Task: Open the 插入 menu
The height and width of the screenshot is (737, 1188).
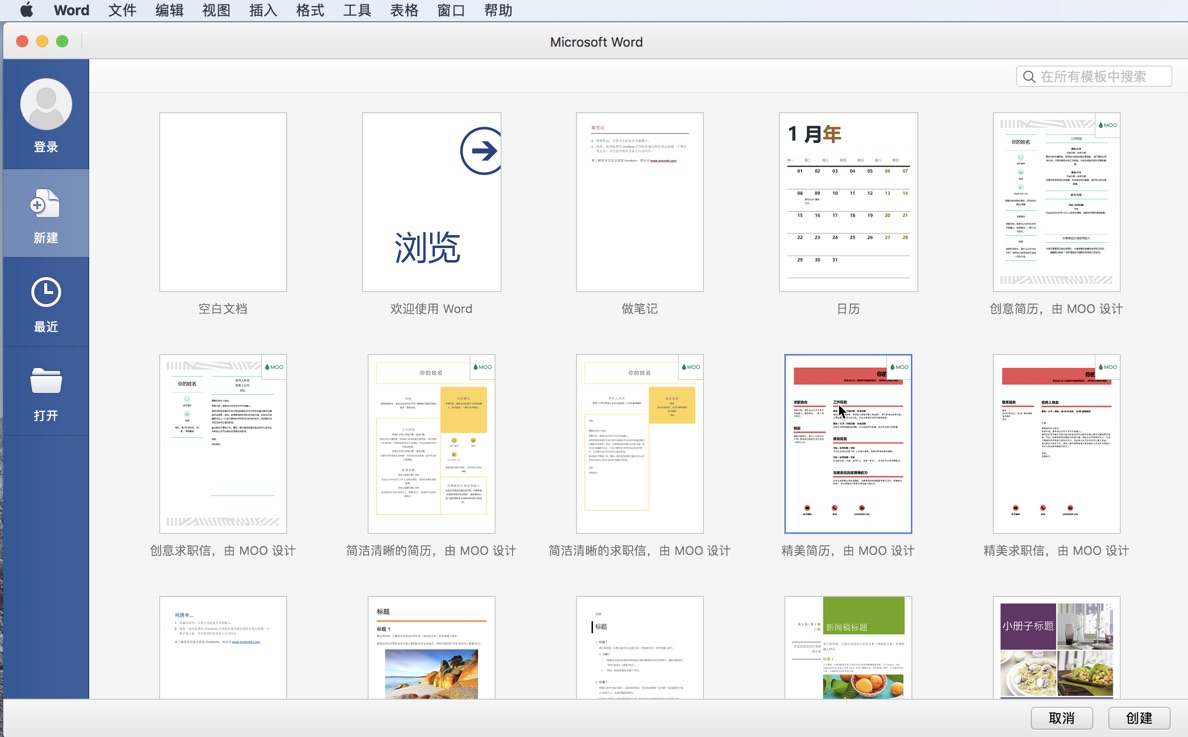Action: point(263,10)
